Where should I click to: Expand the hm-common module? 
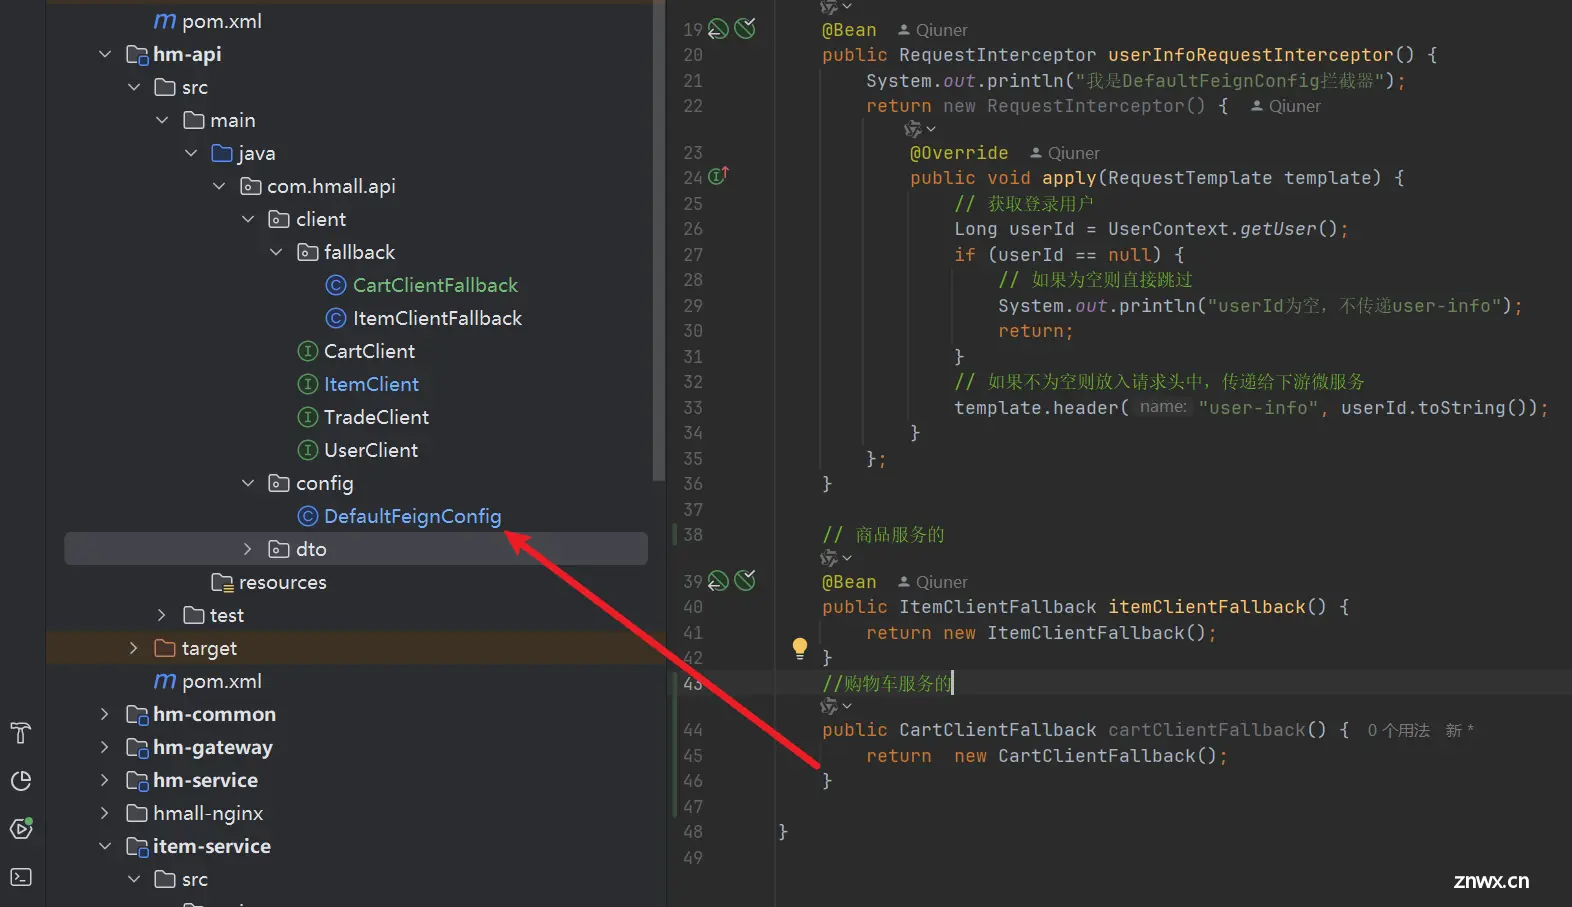click(x=105, y=714)
